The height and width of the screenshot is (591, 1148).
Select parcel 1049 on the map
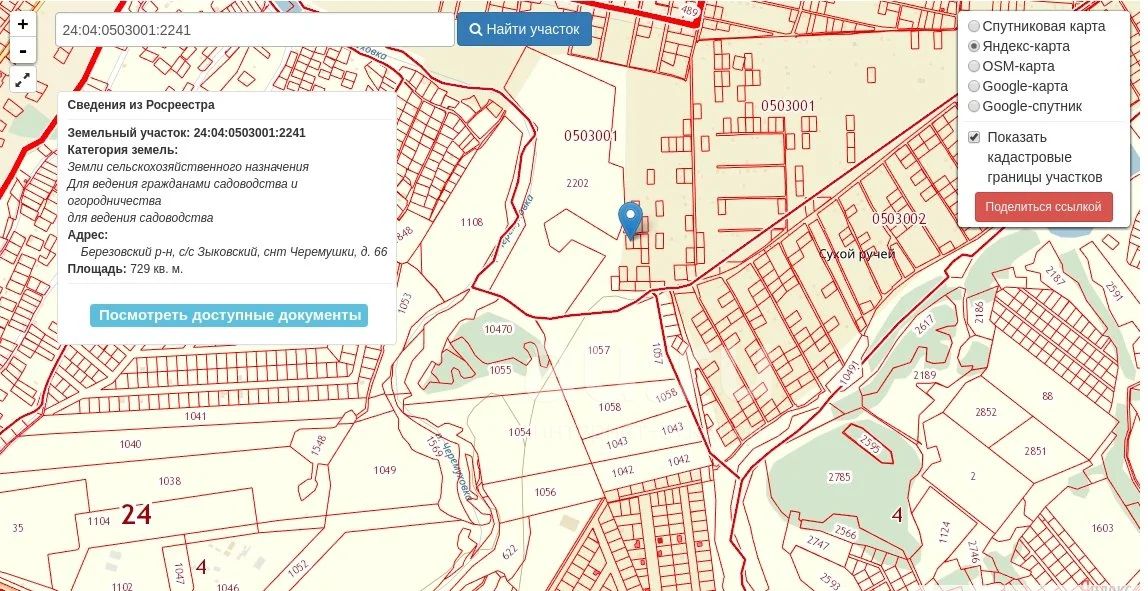(384, 470)
